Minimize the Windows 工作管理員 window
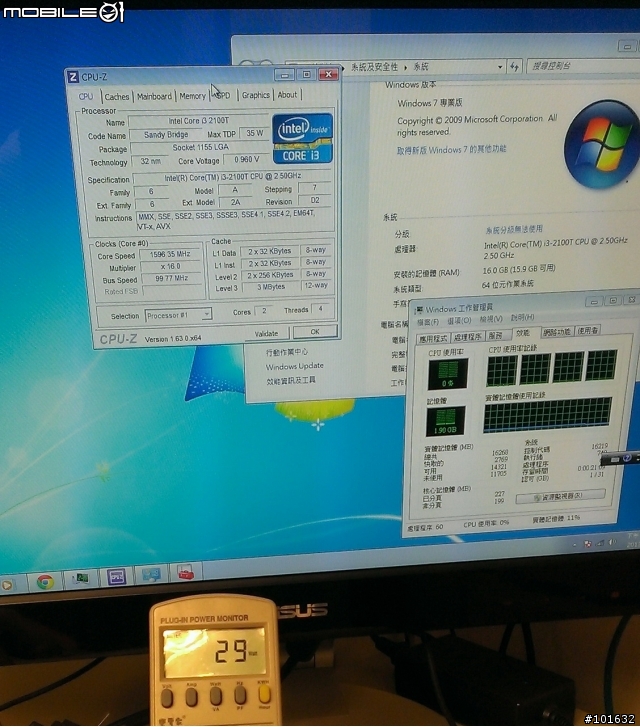This screenshot has width=640, height=727. [594, 302]
